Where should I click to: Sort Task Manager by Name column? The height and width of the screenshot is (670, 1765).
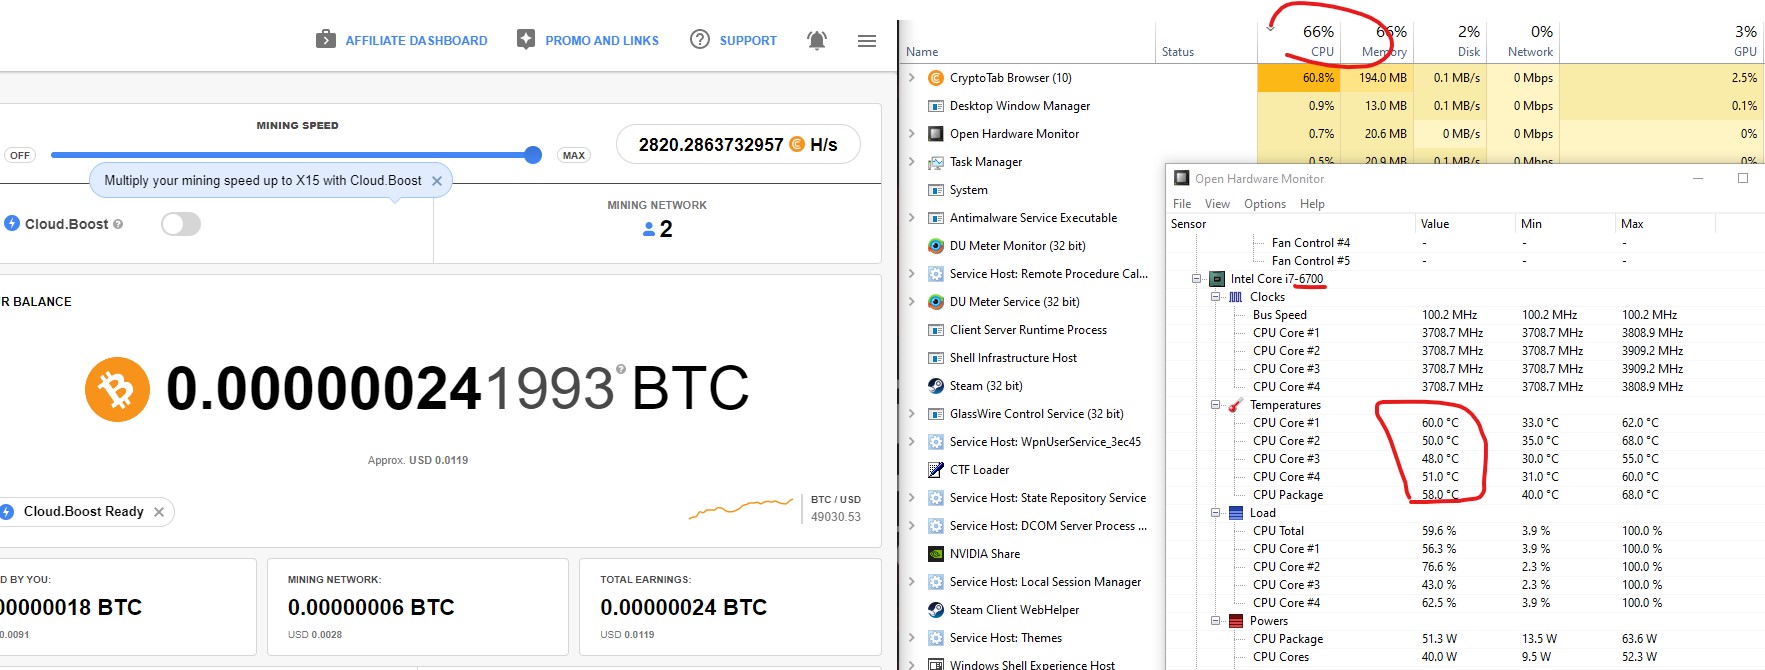pyautogui.click(x=922, y=52)
